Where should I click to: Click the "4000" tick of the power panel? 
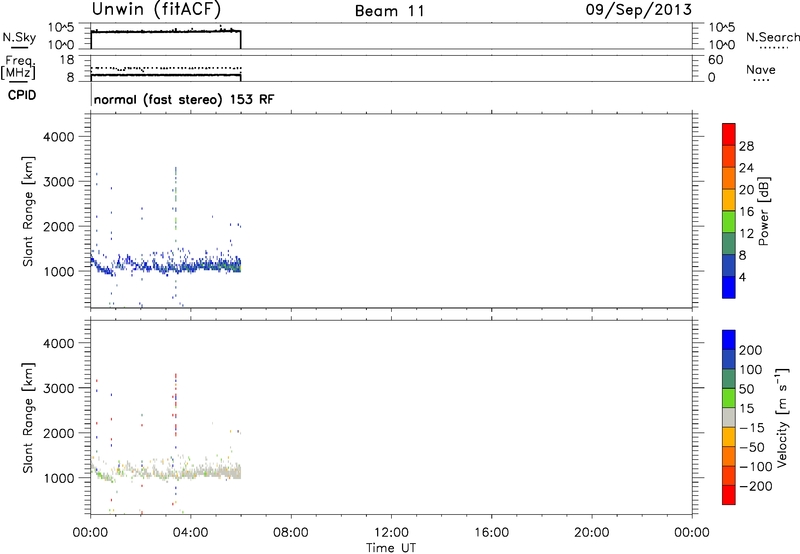pos(59,137)
